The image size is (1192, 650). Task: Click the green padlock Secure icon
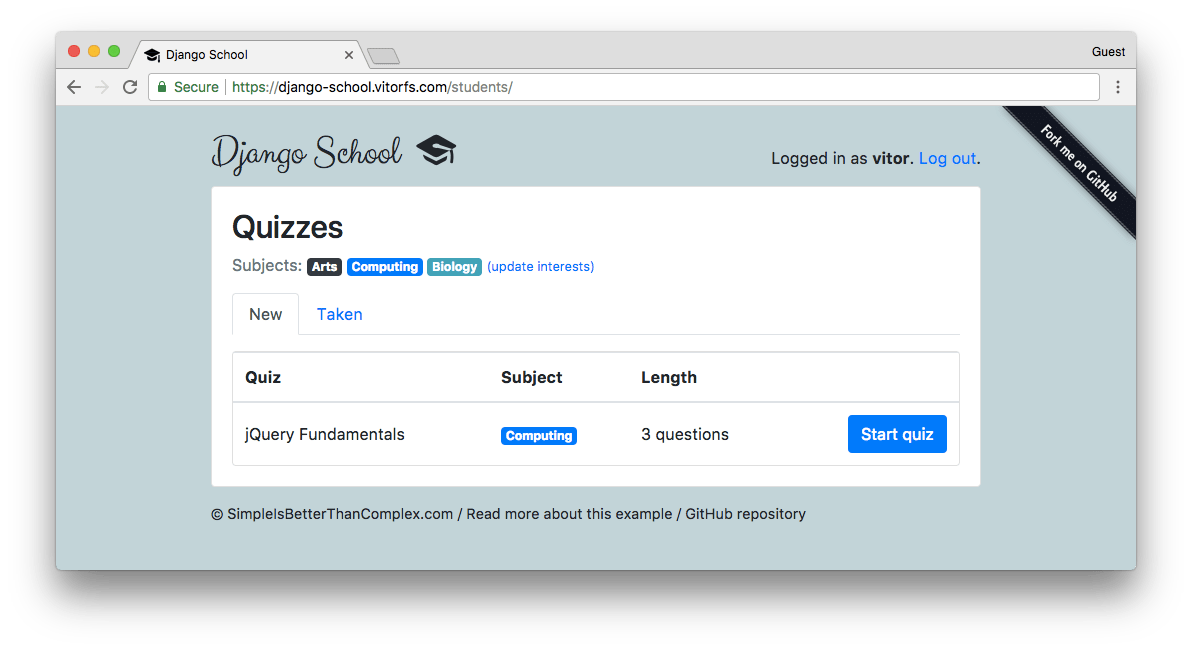[162, 87]
